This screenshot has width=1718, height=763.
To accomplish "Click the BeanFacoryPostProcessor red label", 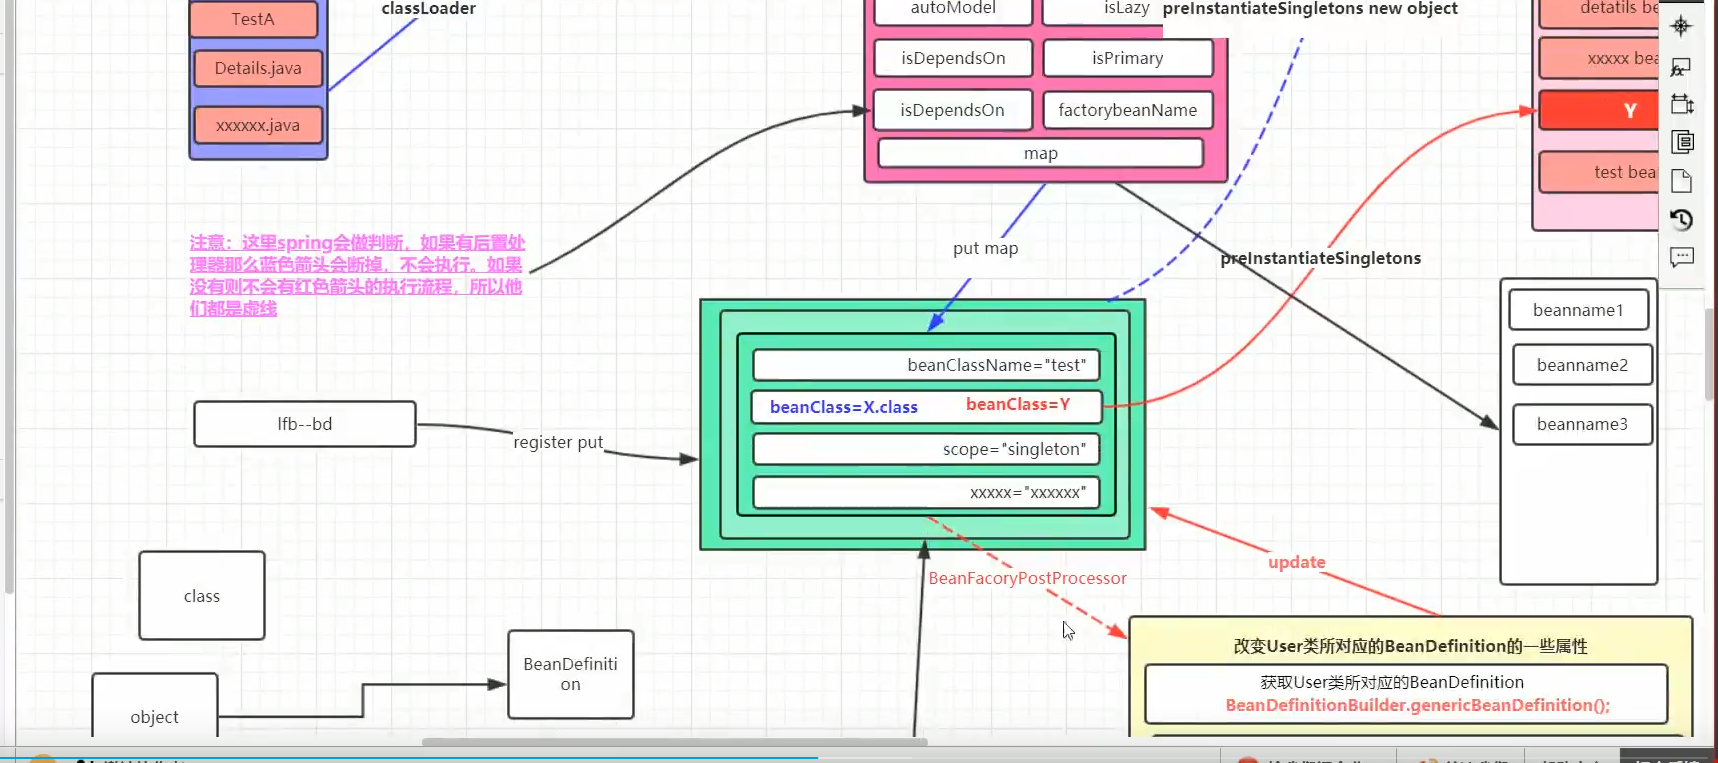I will pyautogui.click(x=1027, y=578).
